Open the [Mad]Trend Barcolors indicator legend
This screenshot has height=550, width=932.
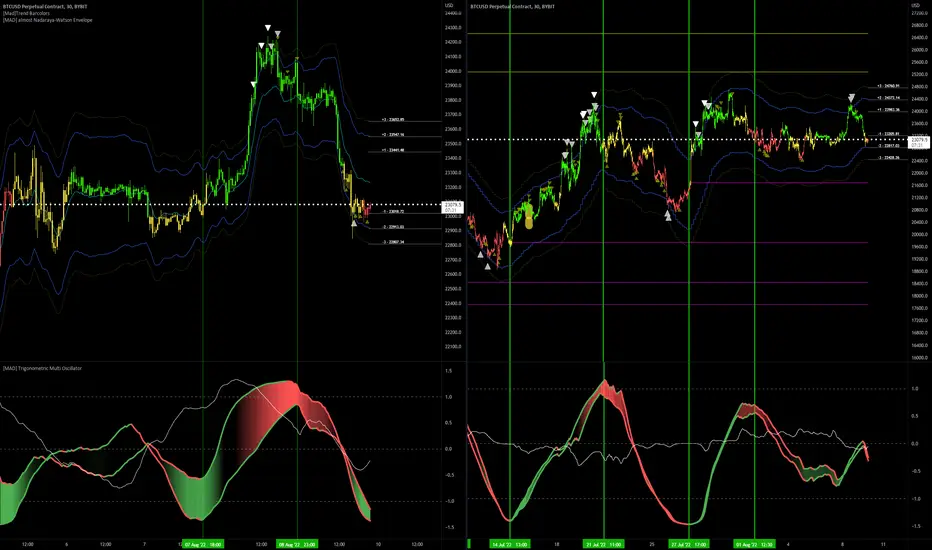coord(26,13)
